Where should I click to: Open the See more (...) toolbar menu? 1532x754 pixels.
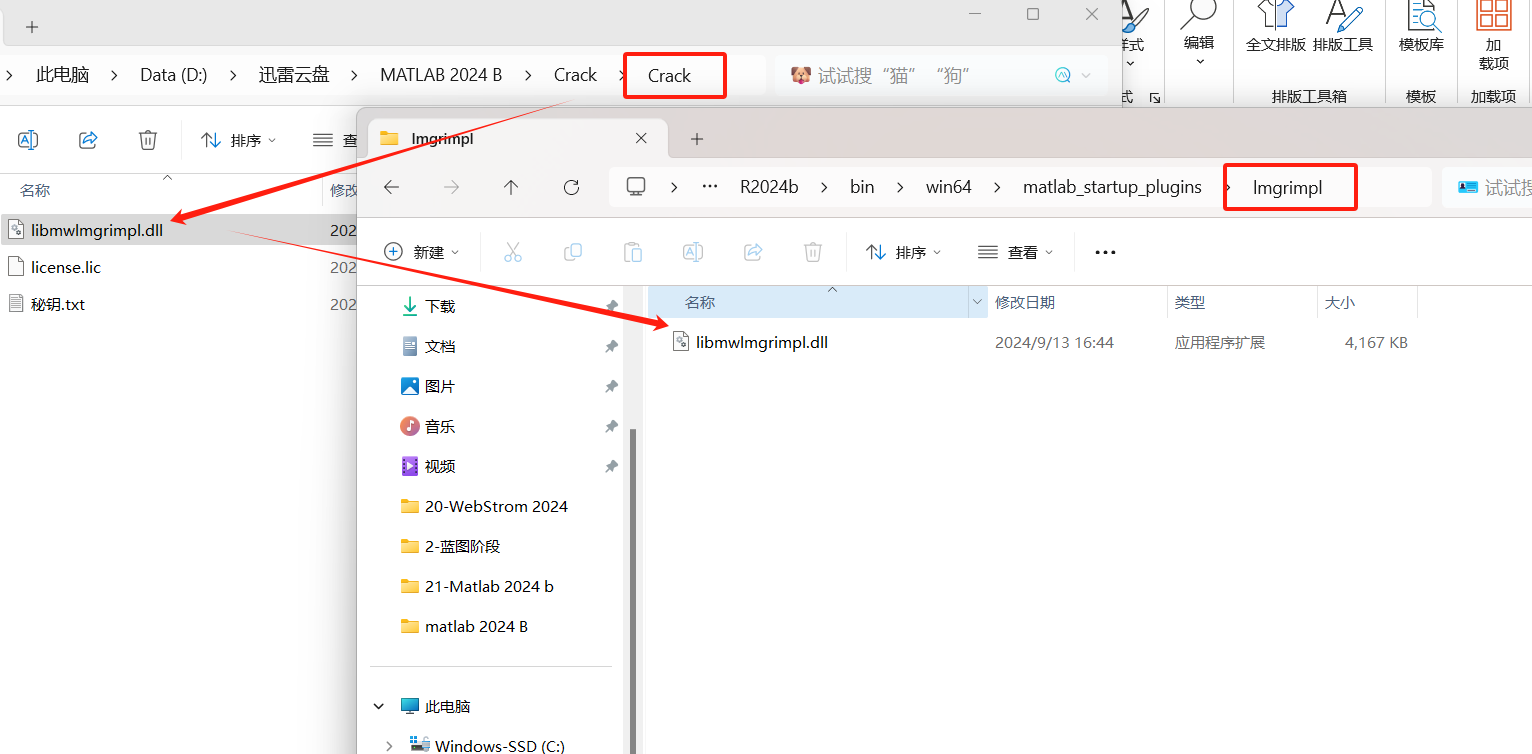[x=1105, y=253]
